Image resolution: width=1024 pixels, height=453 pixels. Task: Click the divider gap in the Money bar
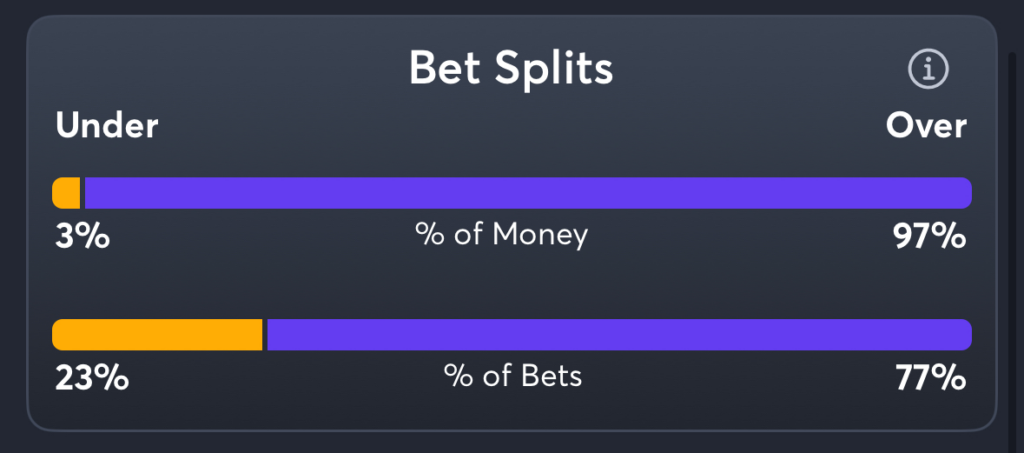pos(82,193)
